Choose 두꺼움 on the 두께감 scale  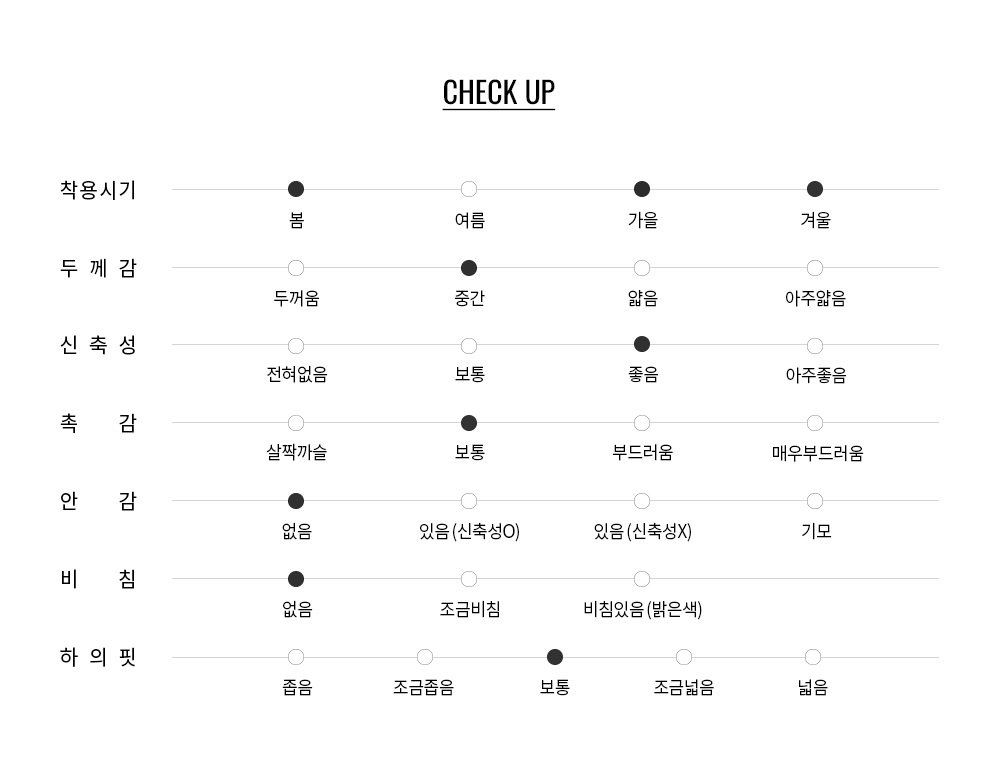(296, 268)
